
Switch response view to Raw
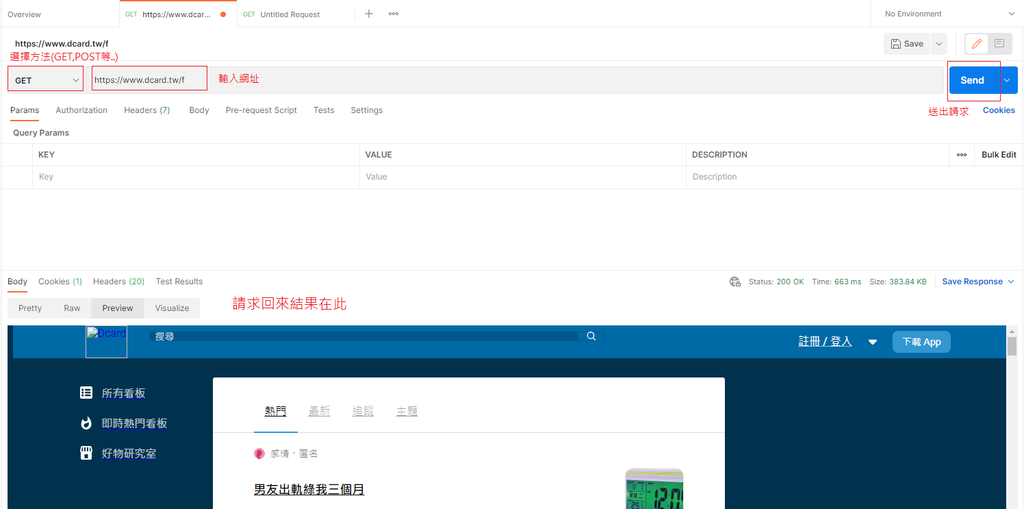72,308
